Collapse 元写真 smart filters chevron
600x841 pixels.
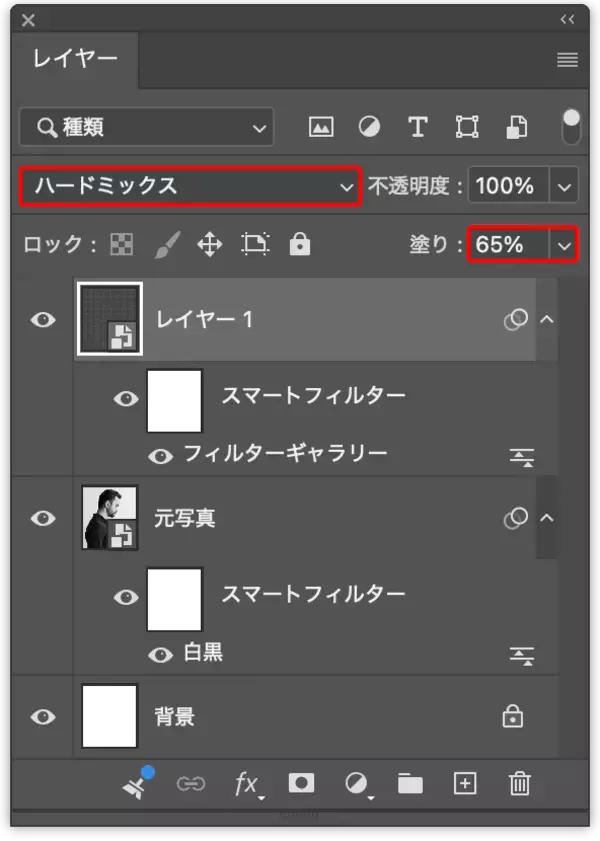pos(546,518)
